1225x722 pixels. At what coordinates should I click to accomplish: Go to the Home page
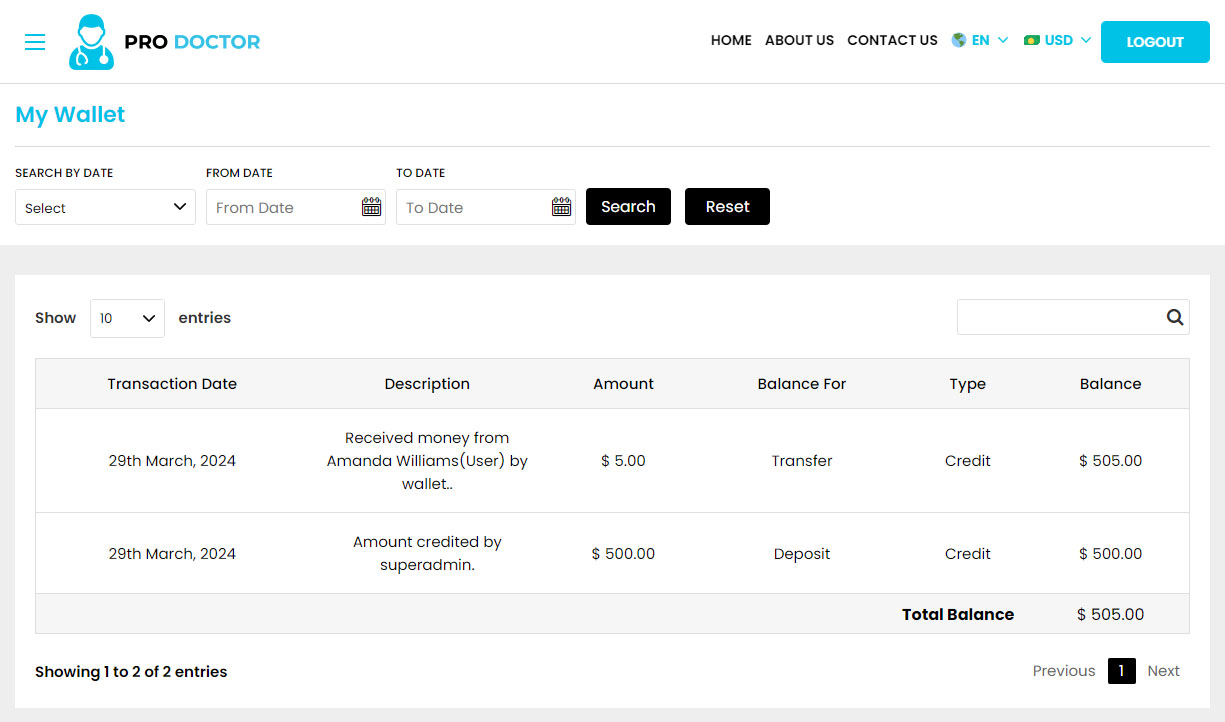click(731, 41)
